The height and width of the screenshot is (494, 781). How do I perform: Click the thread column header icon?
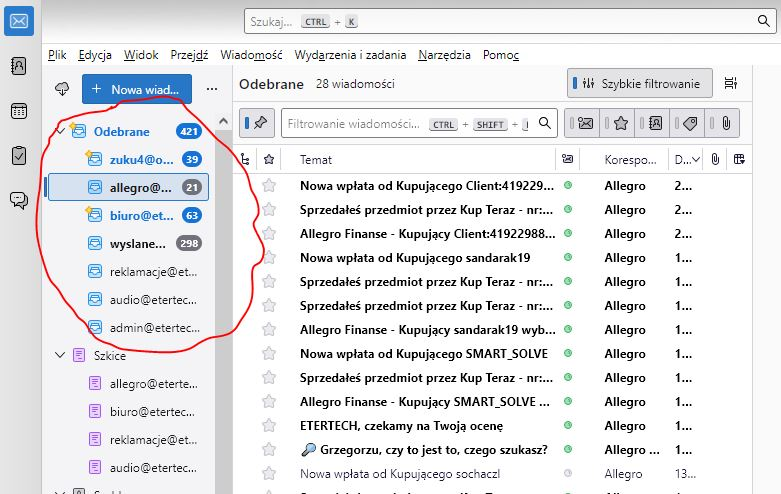tap(245, 159)
